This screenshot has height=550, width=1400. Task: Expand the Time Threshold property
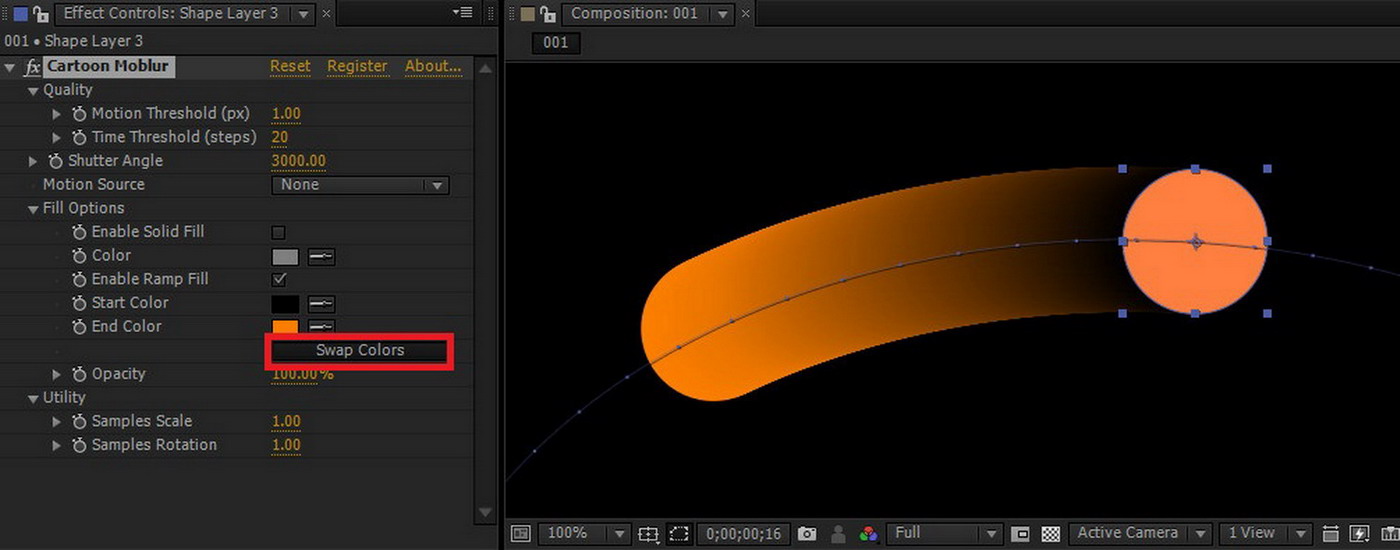pyautogui.click(x=57, y=137)
